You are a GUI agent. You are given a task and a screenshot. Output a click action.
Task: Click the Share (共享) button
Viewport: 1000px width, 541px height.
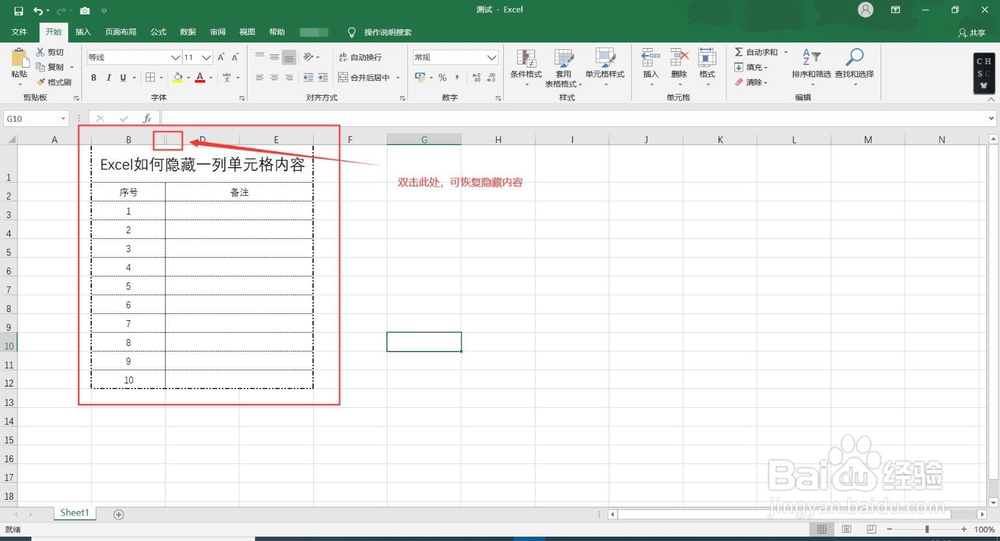click(972, 33)
